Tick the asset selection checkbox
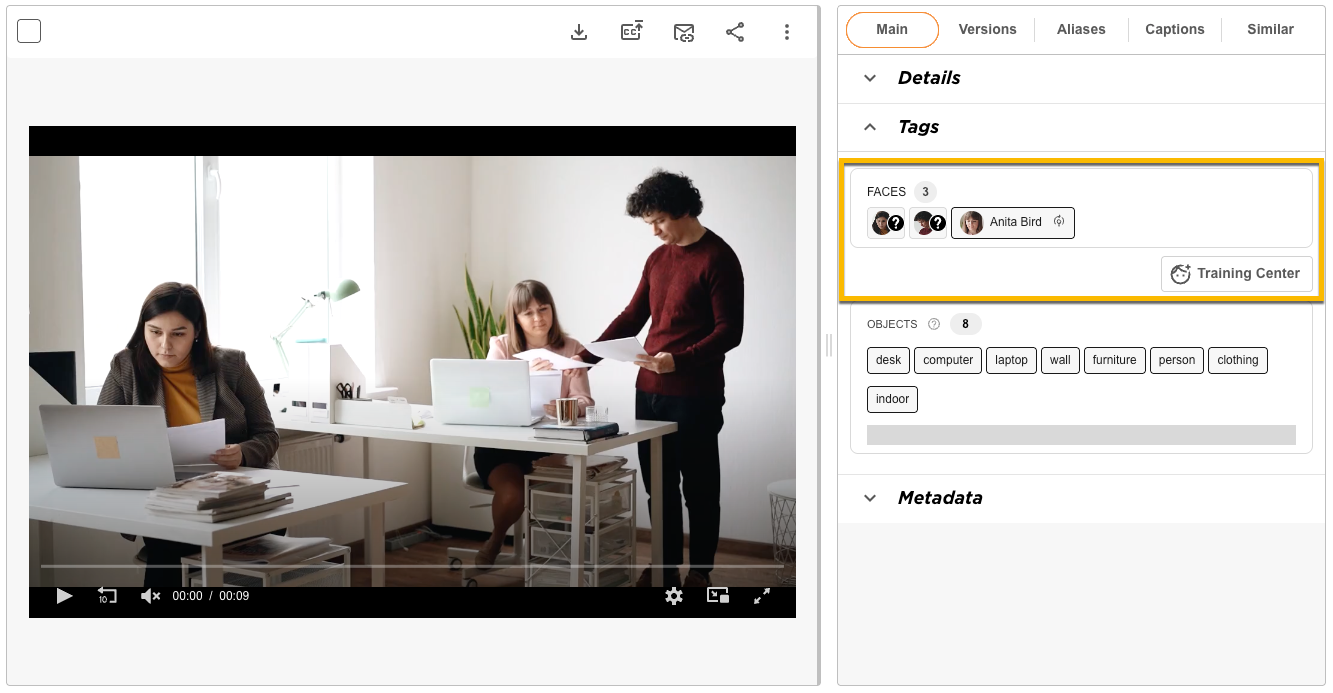Screen dimensions: 1333x693 coord(29,31)
